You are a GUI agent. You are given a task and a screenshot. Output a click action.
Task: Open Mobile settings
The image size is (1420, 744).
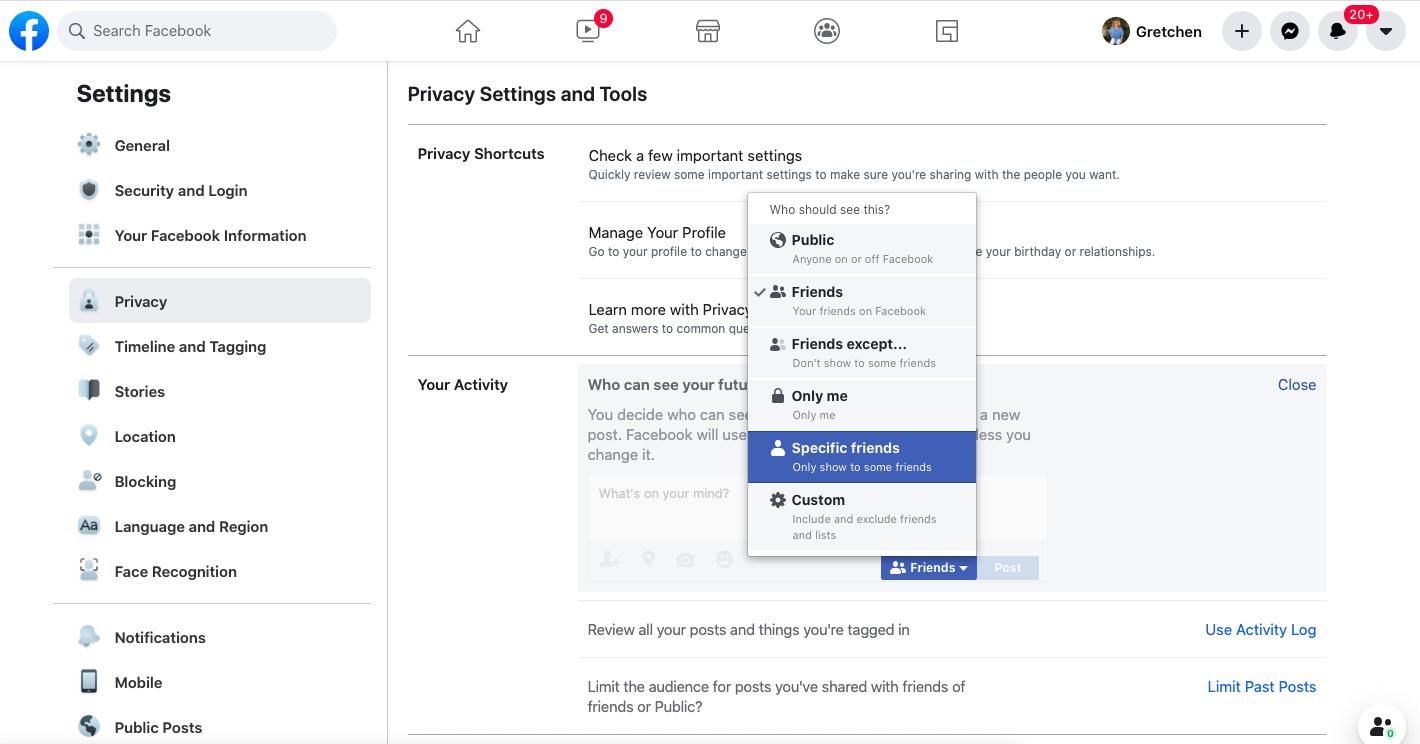coord(220,682)
